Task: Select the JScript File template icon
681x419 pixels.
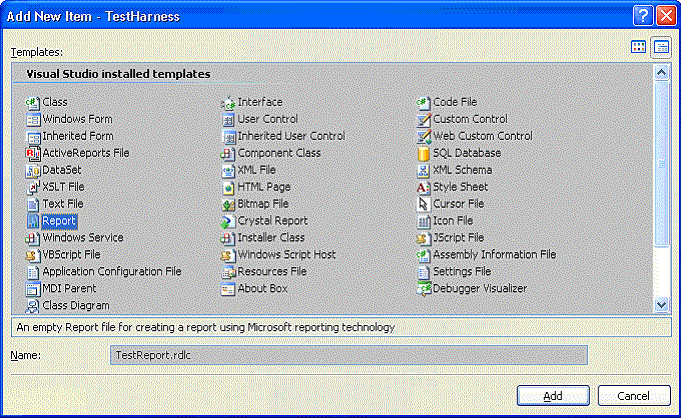Action: [x=423, y=238]
